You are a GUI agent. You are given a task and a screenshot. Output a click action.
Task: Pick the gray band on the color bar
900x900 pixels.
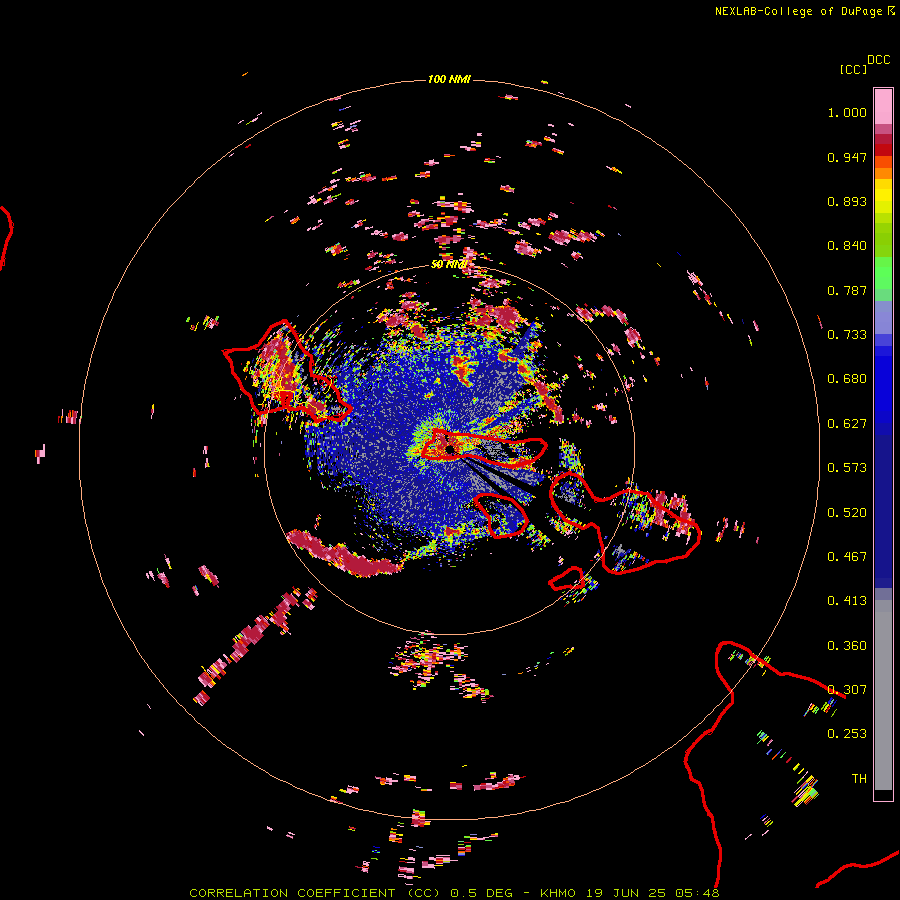click(x=883, y=695)
